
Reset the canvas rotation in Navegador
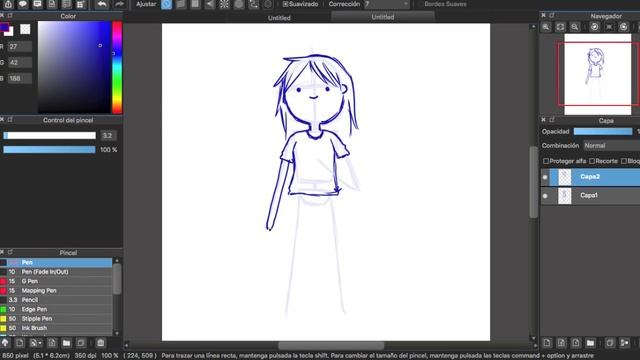click(609, 27)
